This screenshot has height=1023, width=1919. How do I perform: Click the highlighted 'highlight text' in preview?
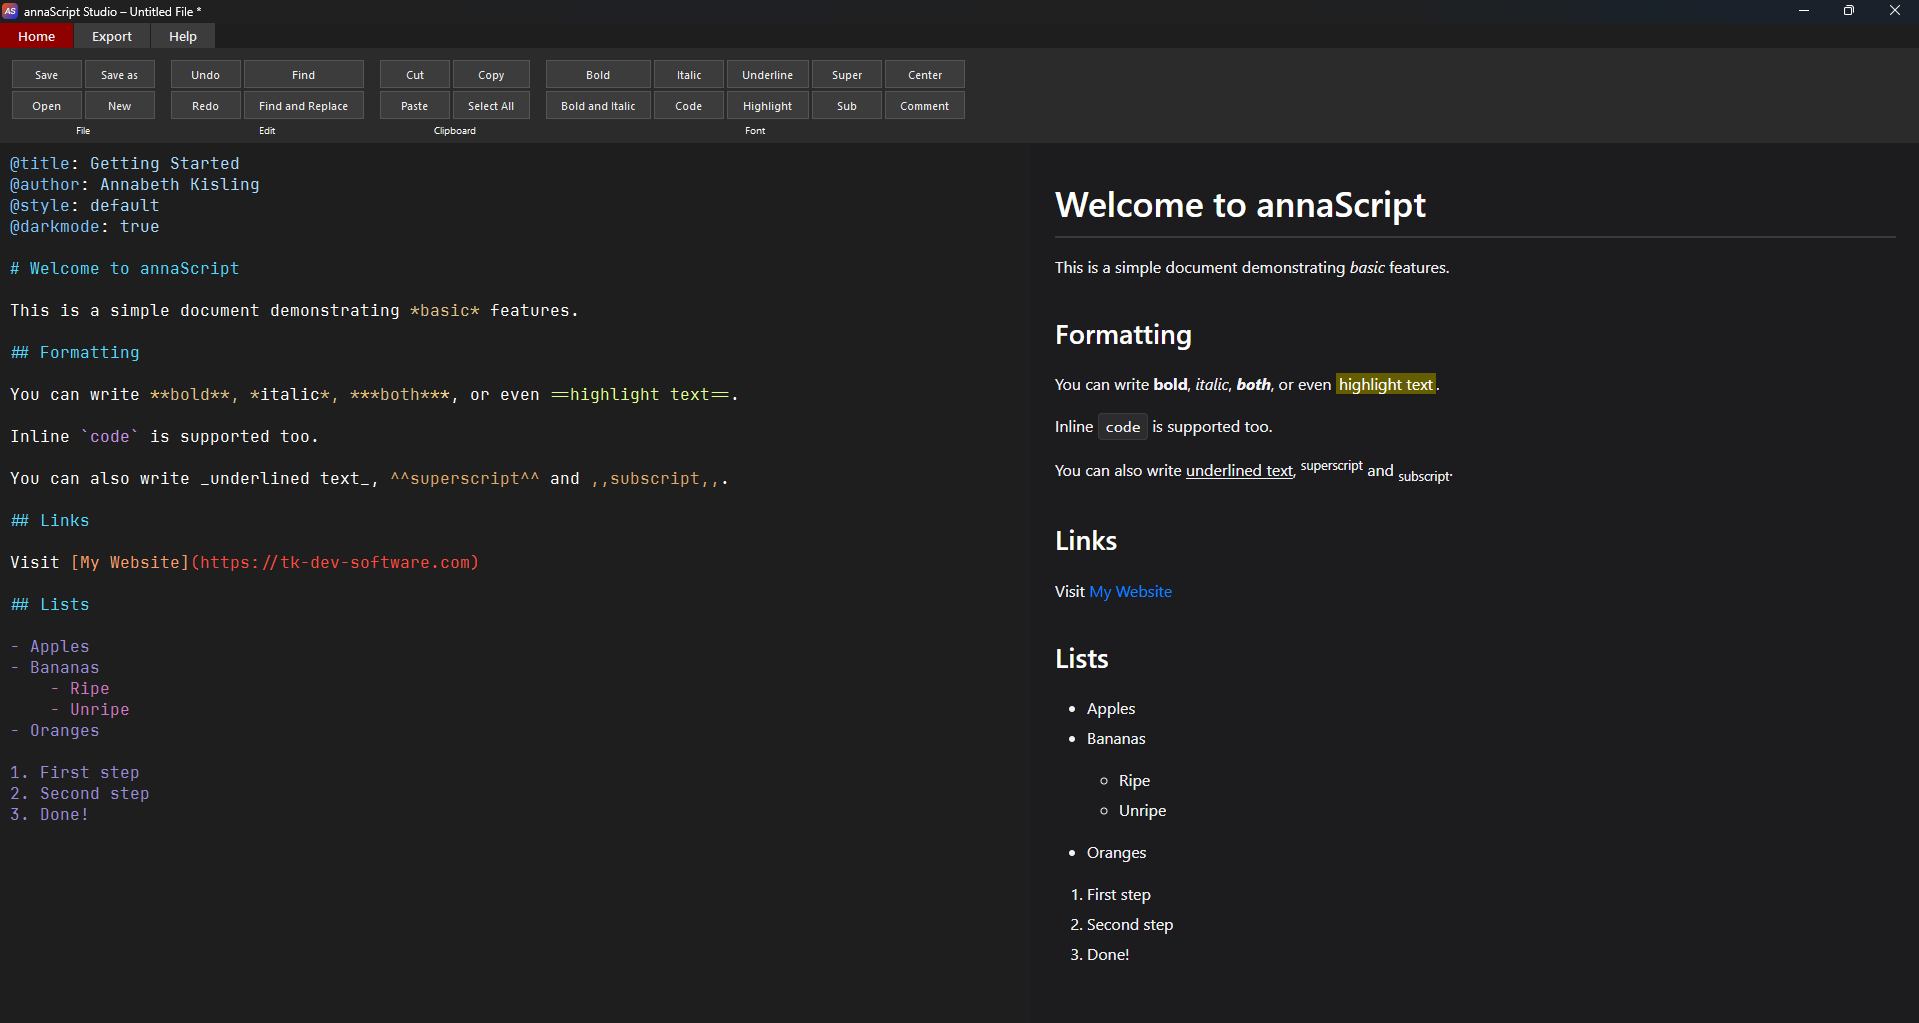pyautogui.click(x=1386, y=385)
